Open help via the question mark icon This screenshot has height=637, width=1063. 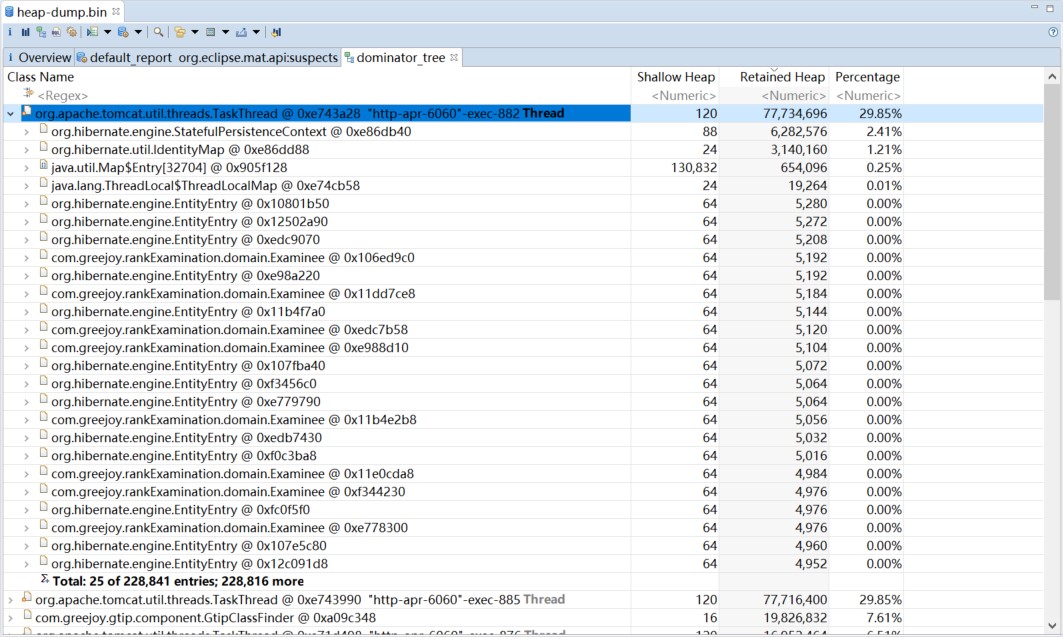click(x=1054, y=32)
